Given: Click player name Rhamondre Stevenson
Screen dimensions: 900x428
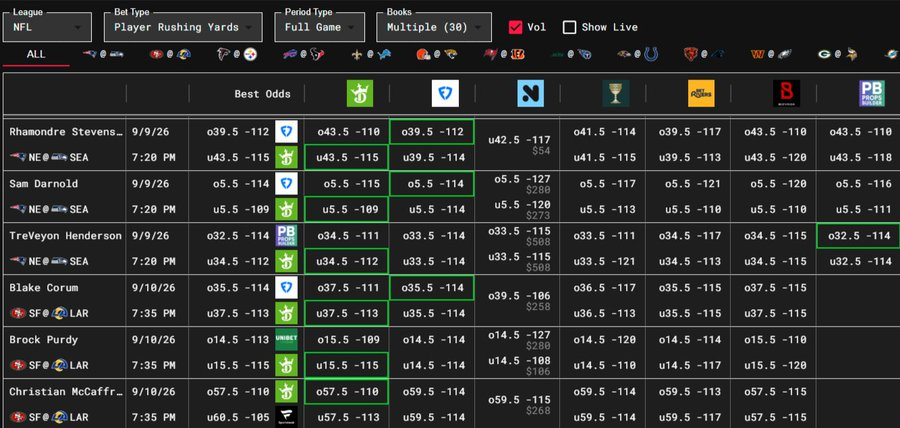Looking at the screenshot, I should 66,132.
